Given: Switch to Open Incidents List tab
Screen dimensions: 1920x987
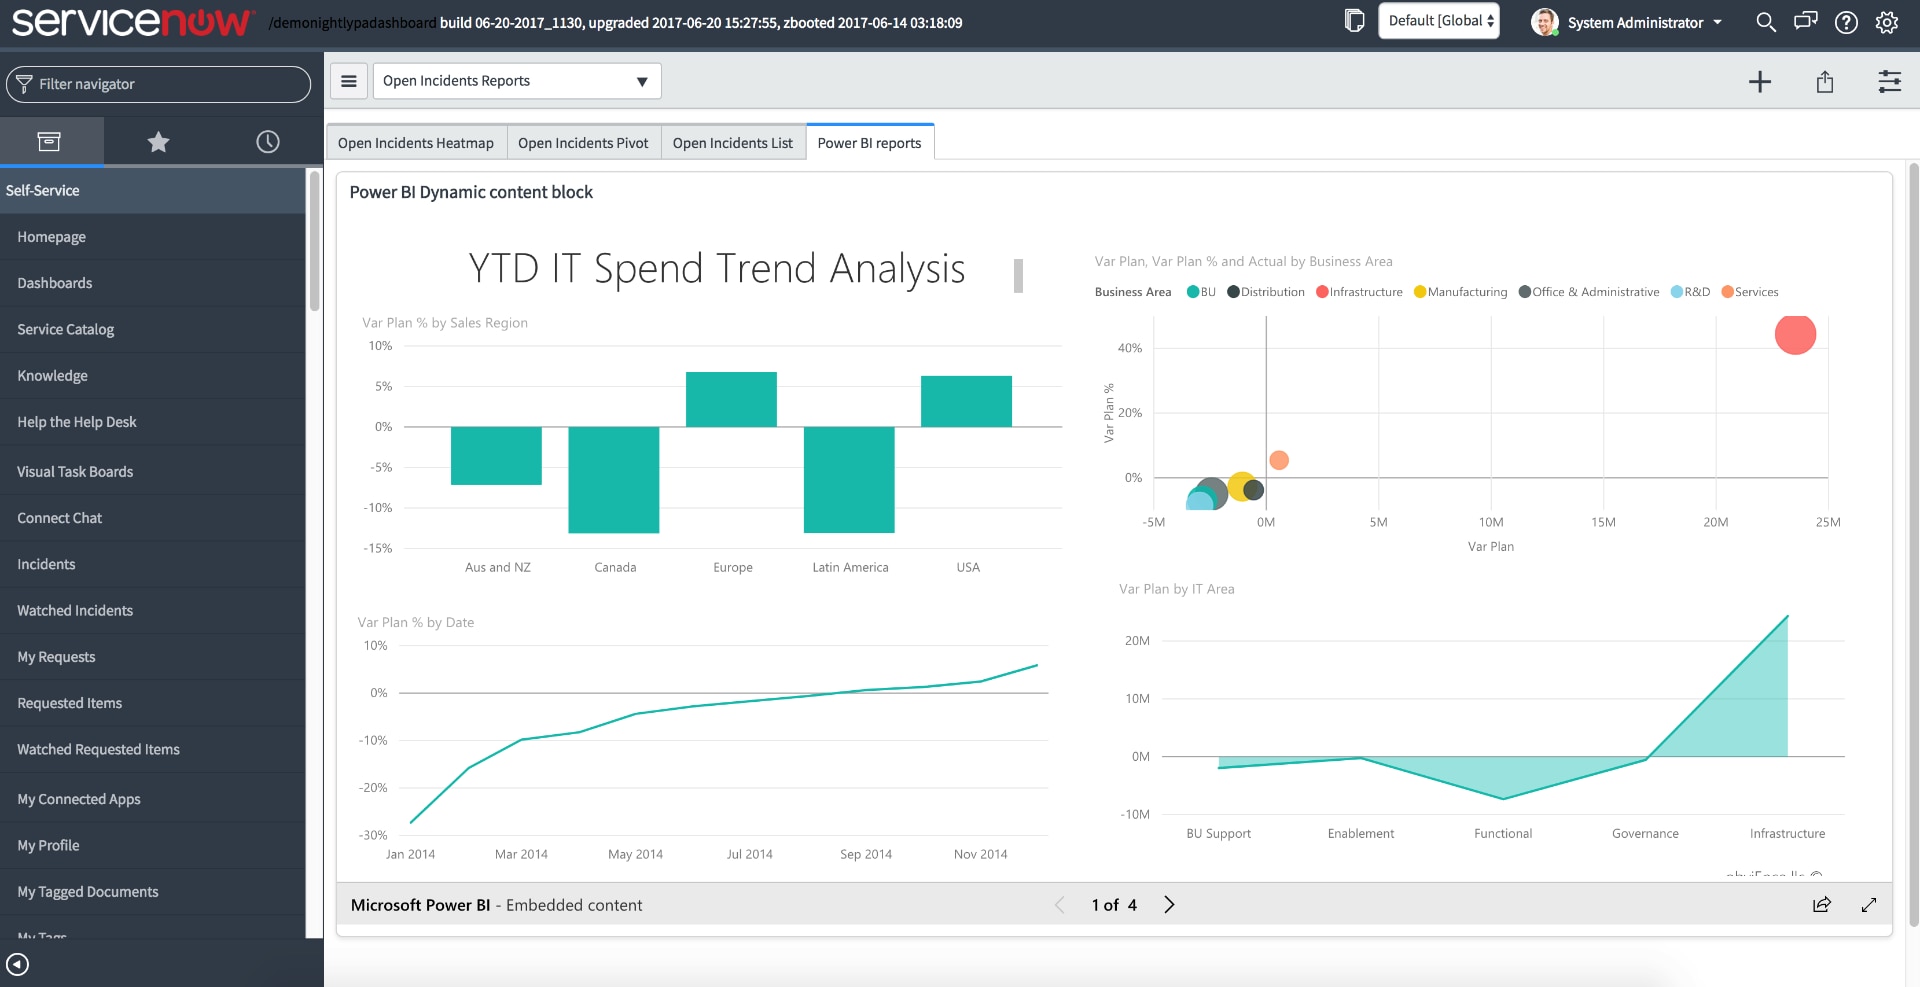Looking at the screenshot, I should click(x=733, y=143).
